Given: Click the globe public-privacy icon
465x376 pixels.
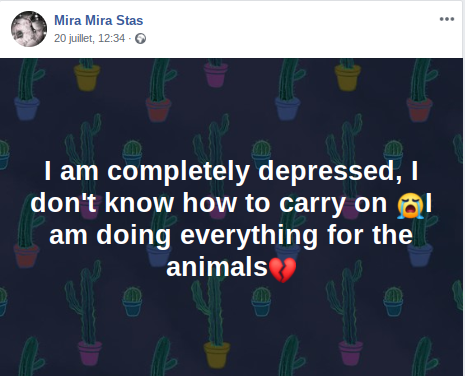Looking at the screenshot, I should pyautogui.click(x=140, y=39).
